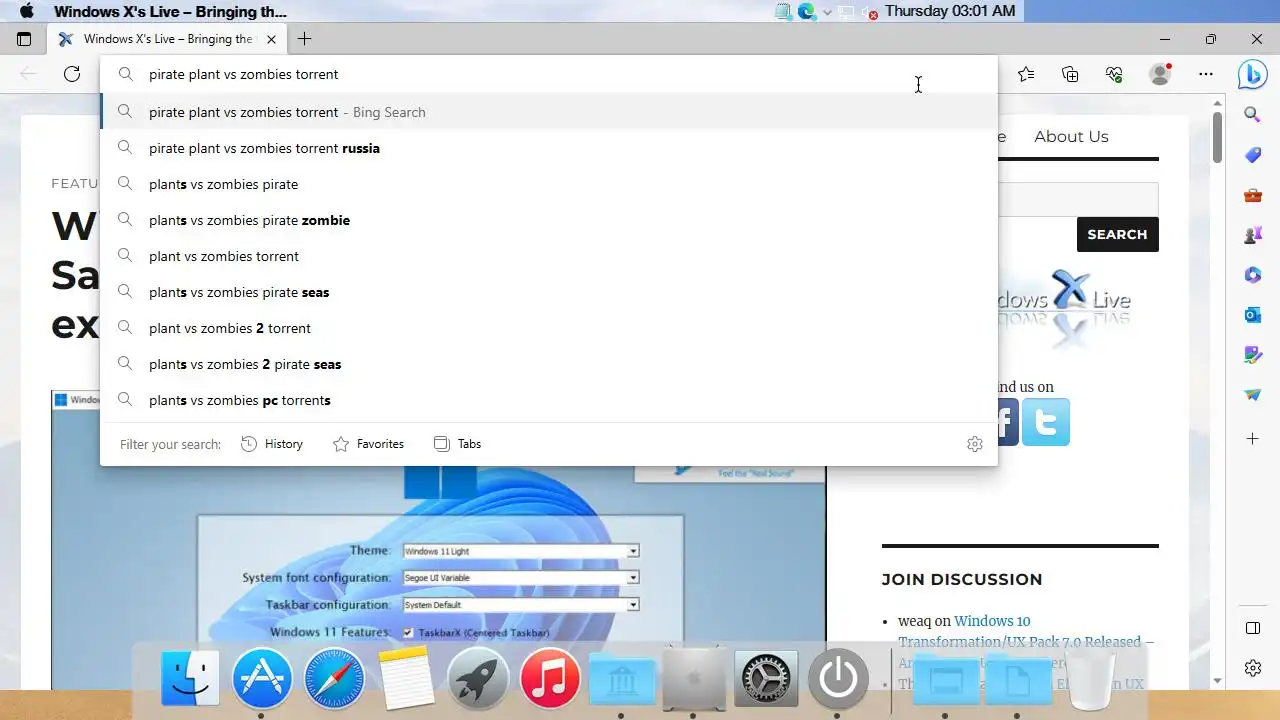Pick 'plants vs zombies pirate seas' suggestion
Viewport: 1280px width, 720px height.
click(548, 292)
